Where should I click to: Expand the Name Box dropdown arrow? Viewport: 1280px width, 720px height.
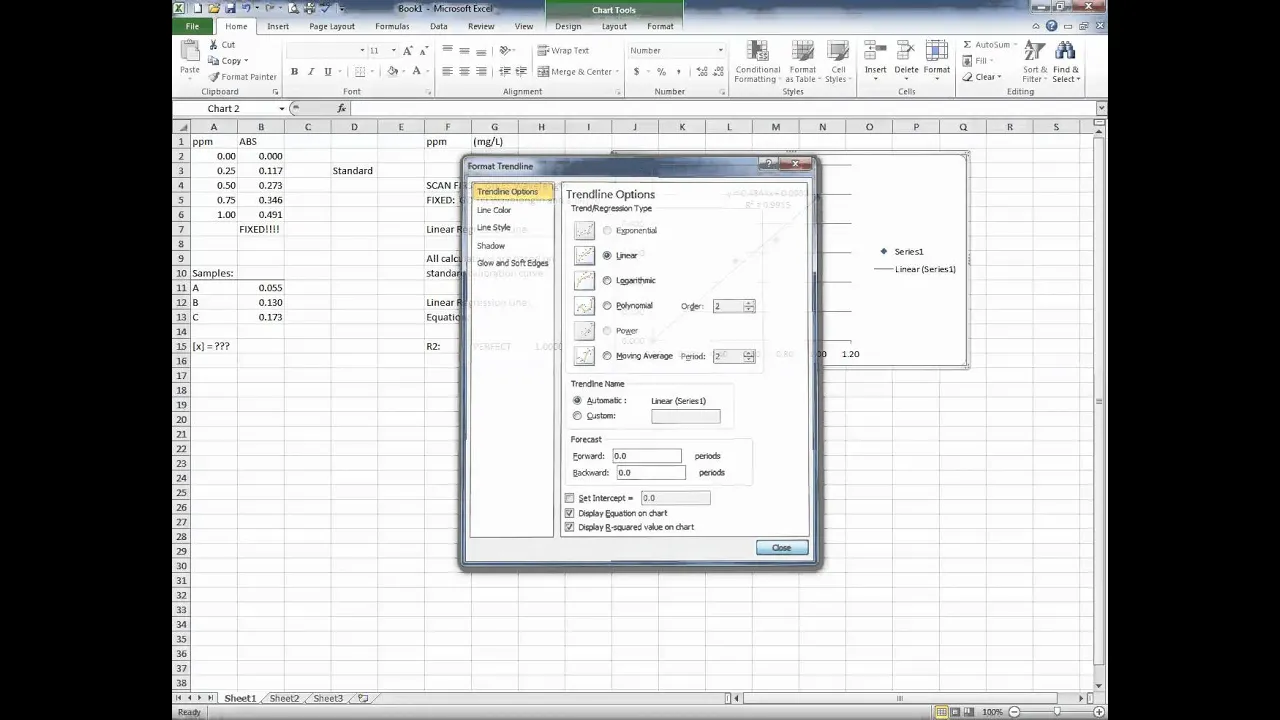tap(282, 108)
